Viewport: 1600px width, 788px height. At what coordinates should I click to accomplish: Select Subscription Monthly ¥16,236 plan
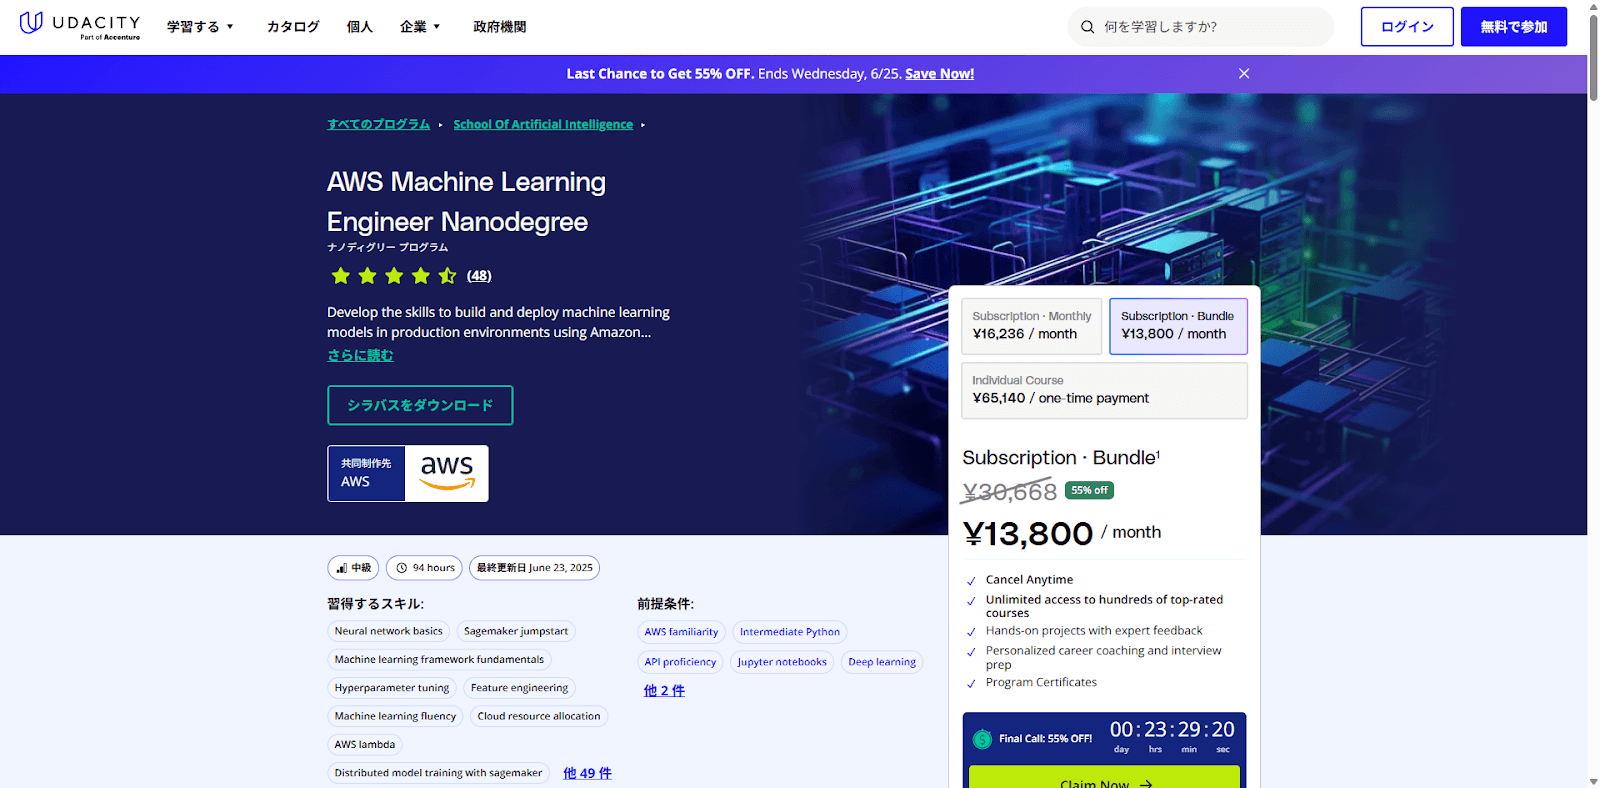[x=1032, y=326]
